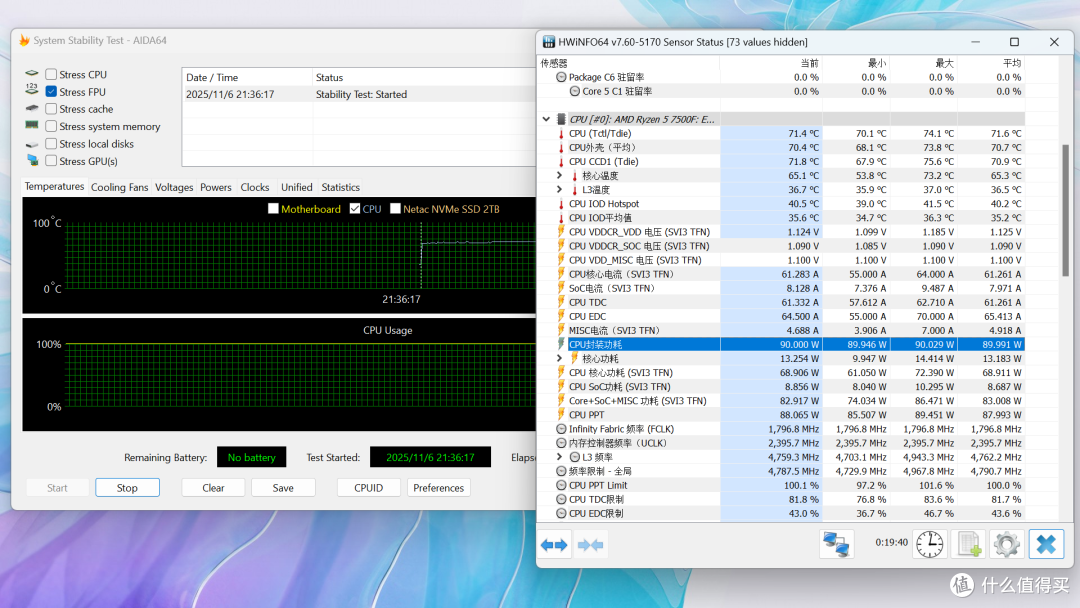Click the Clear button
1080x608 pixels.
(214, 488)
